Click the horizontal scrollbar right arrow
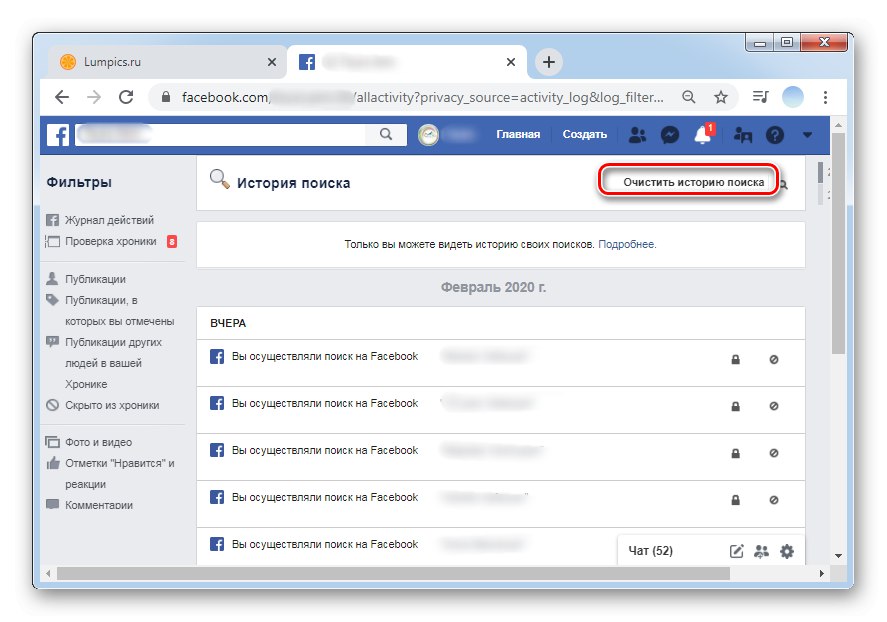The image size is (887, 622). coord(821,573)
